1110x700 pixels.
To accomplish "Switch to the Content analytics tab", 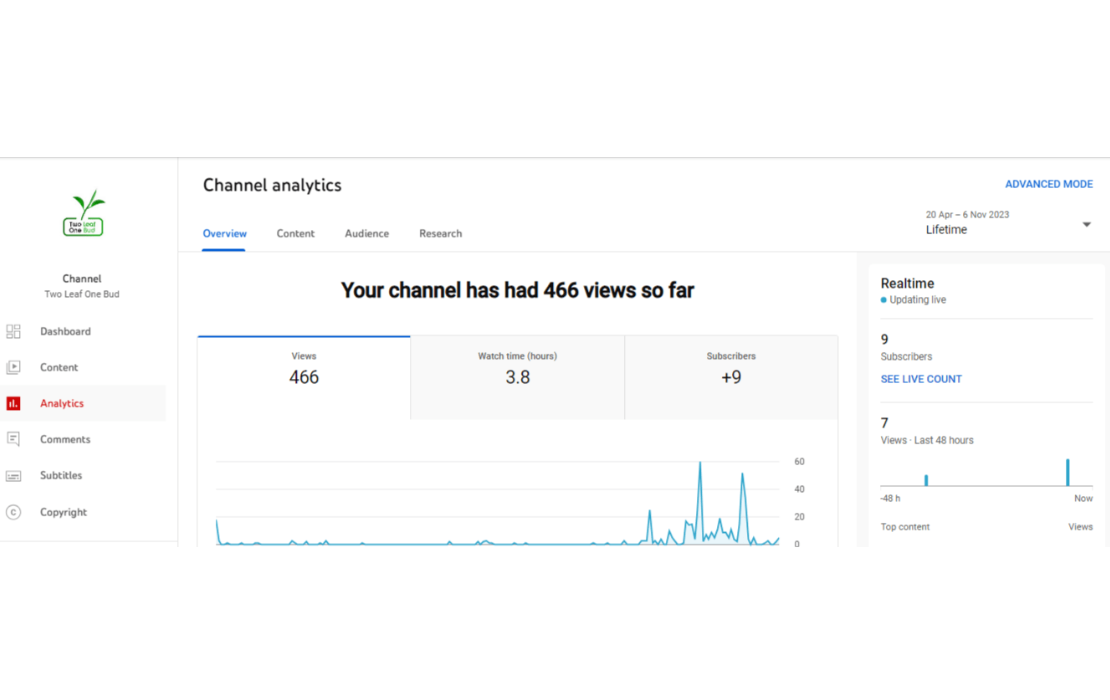I will click(x=295, y=234).
